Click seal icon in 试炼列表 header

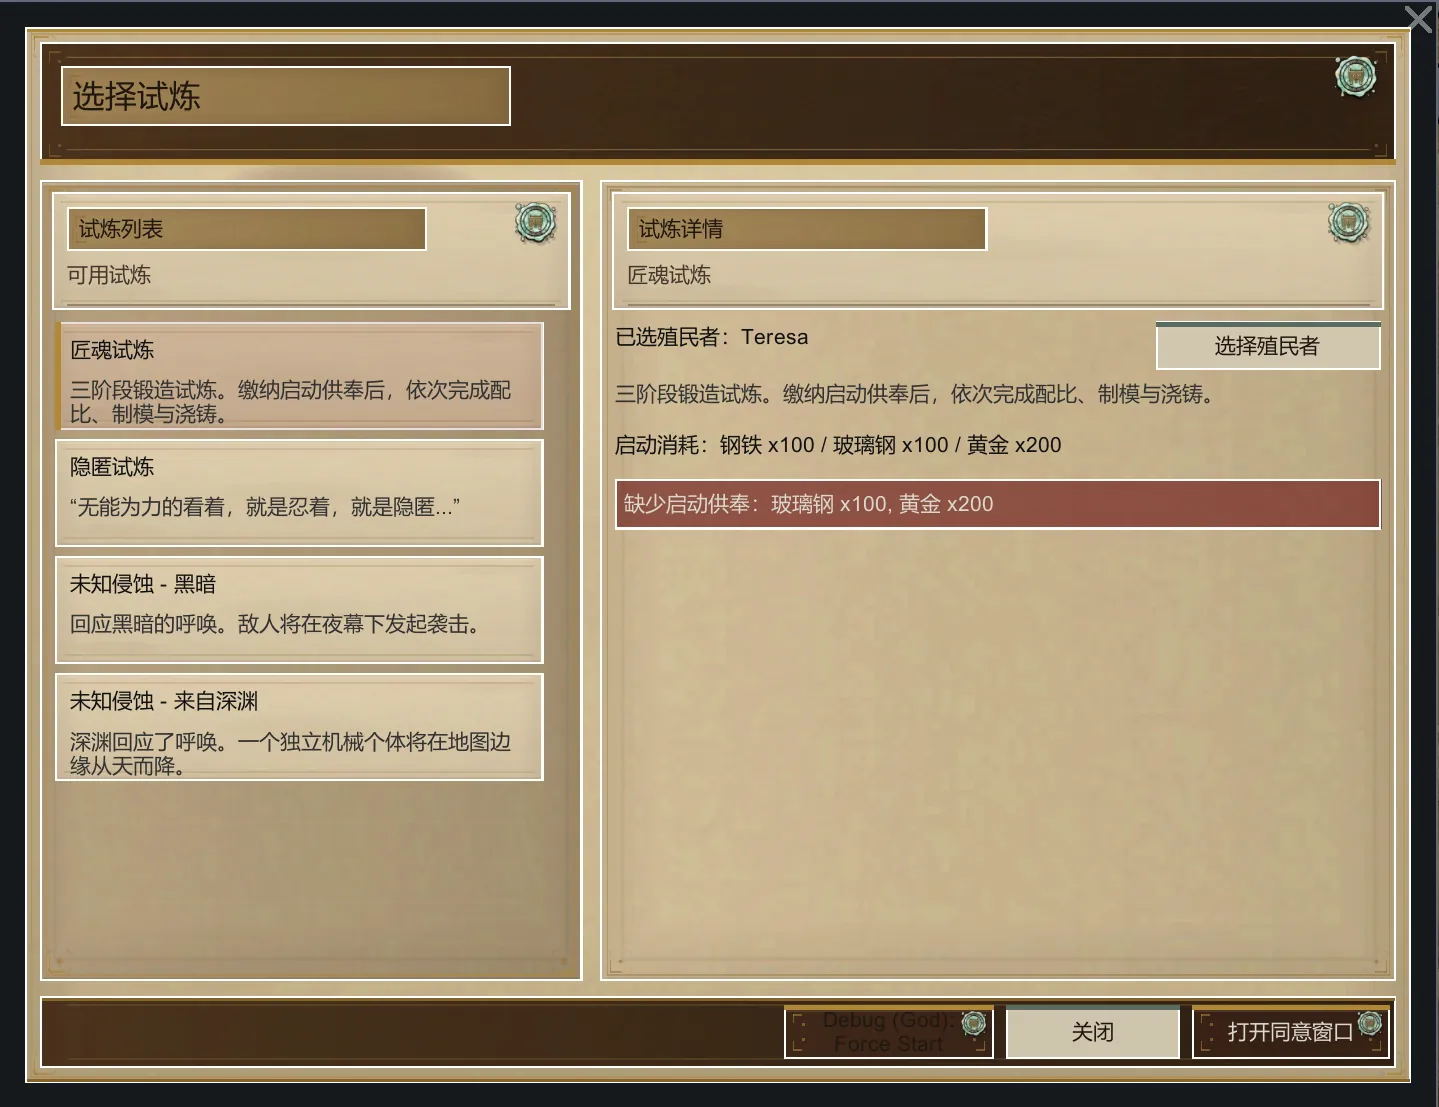[x=535, y=222]
